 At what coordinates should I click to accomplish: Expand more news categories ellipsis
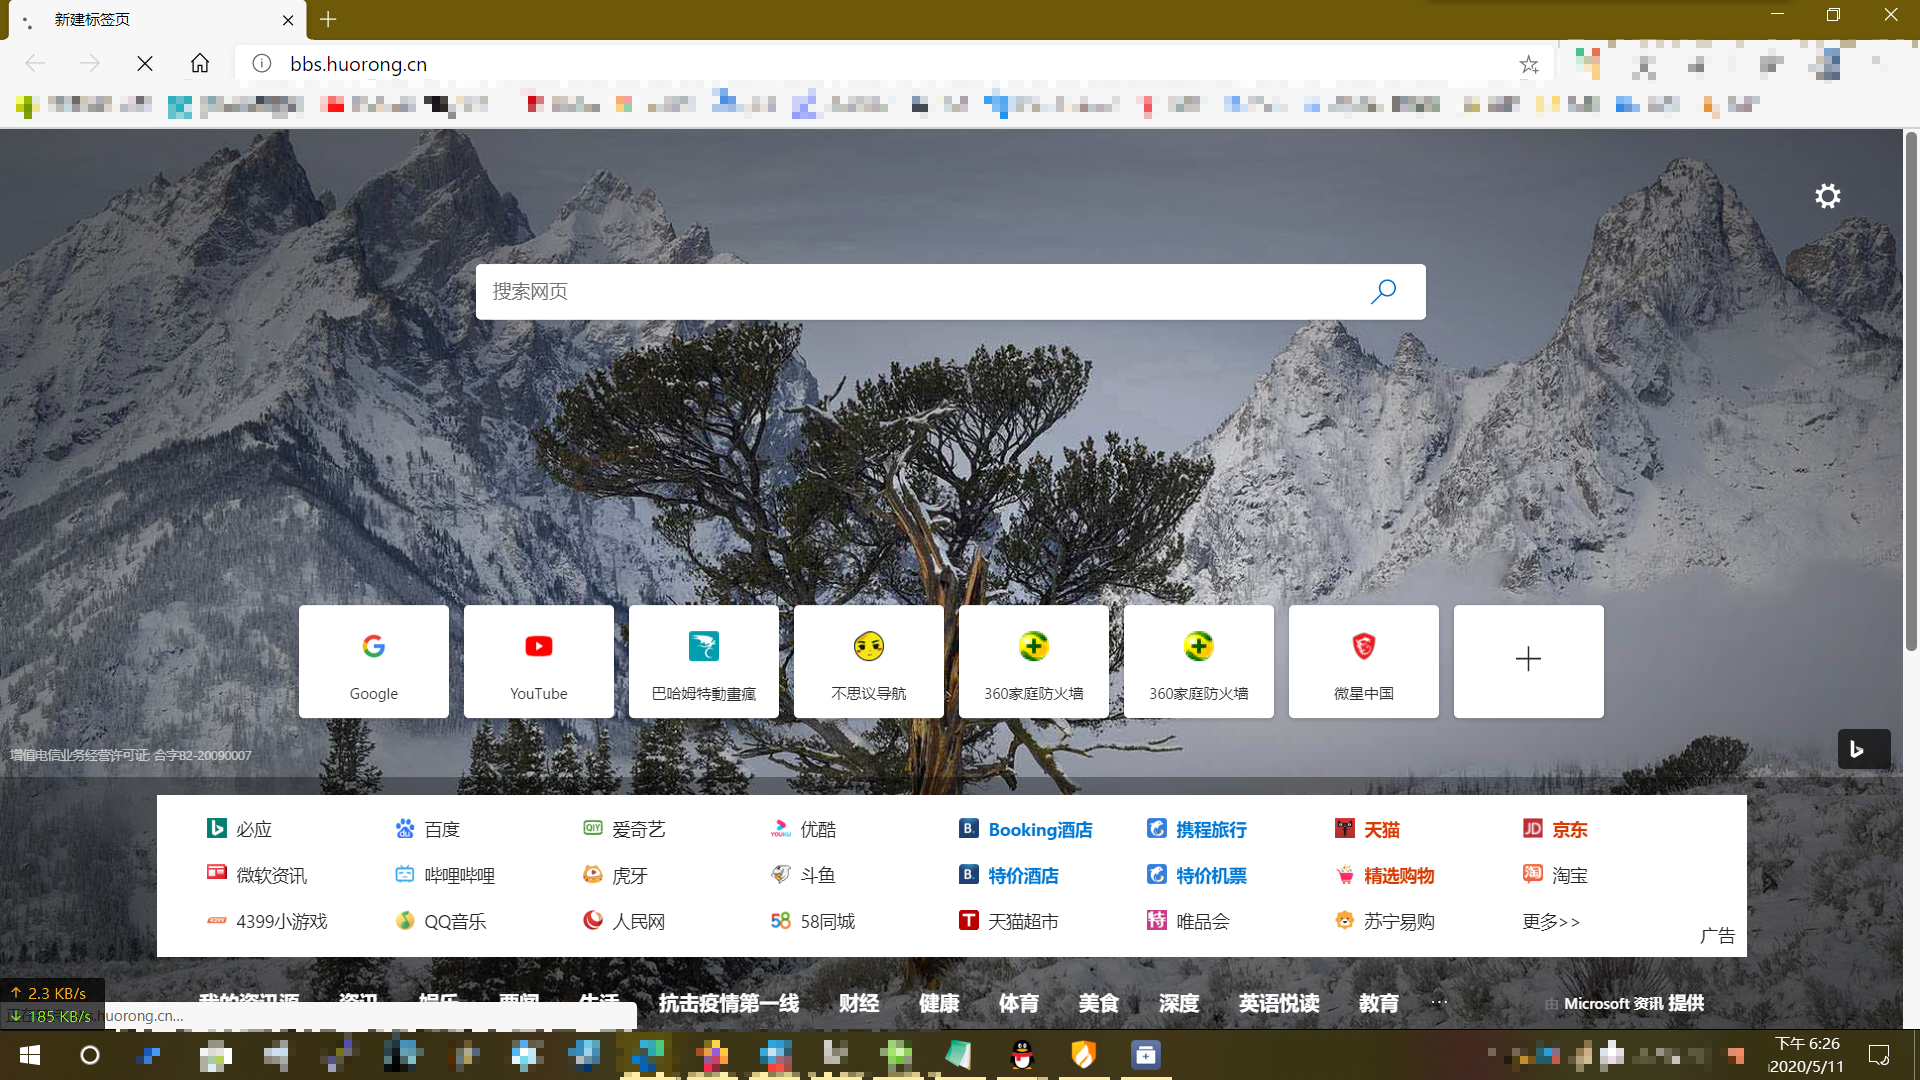1439,1002
